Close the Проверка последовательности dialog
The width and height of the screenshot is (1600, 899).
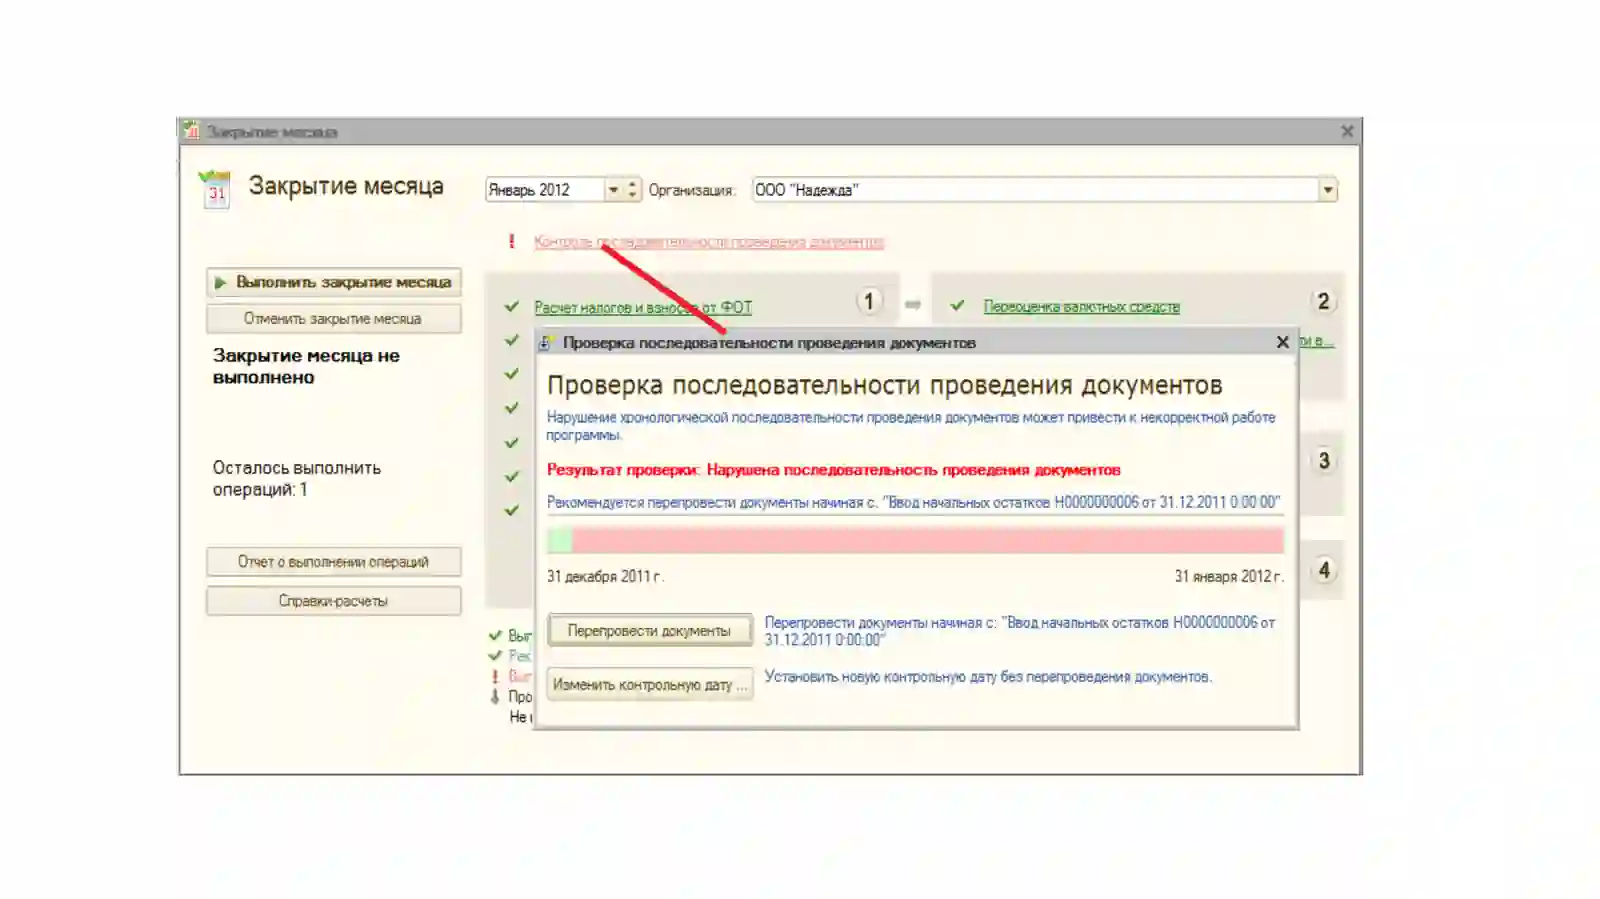point(1282,343)
